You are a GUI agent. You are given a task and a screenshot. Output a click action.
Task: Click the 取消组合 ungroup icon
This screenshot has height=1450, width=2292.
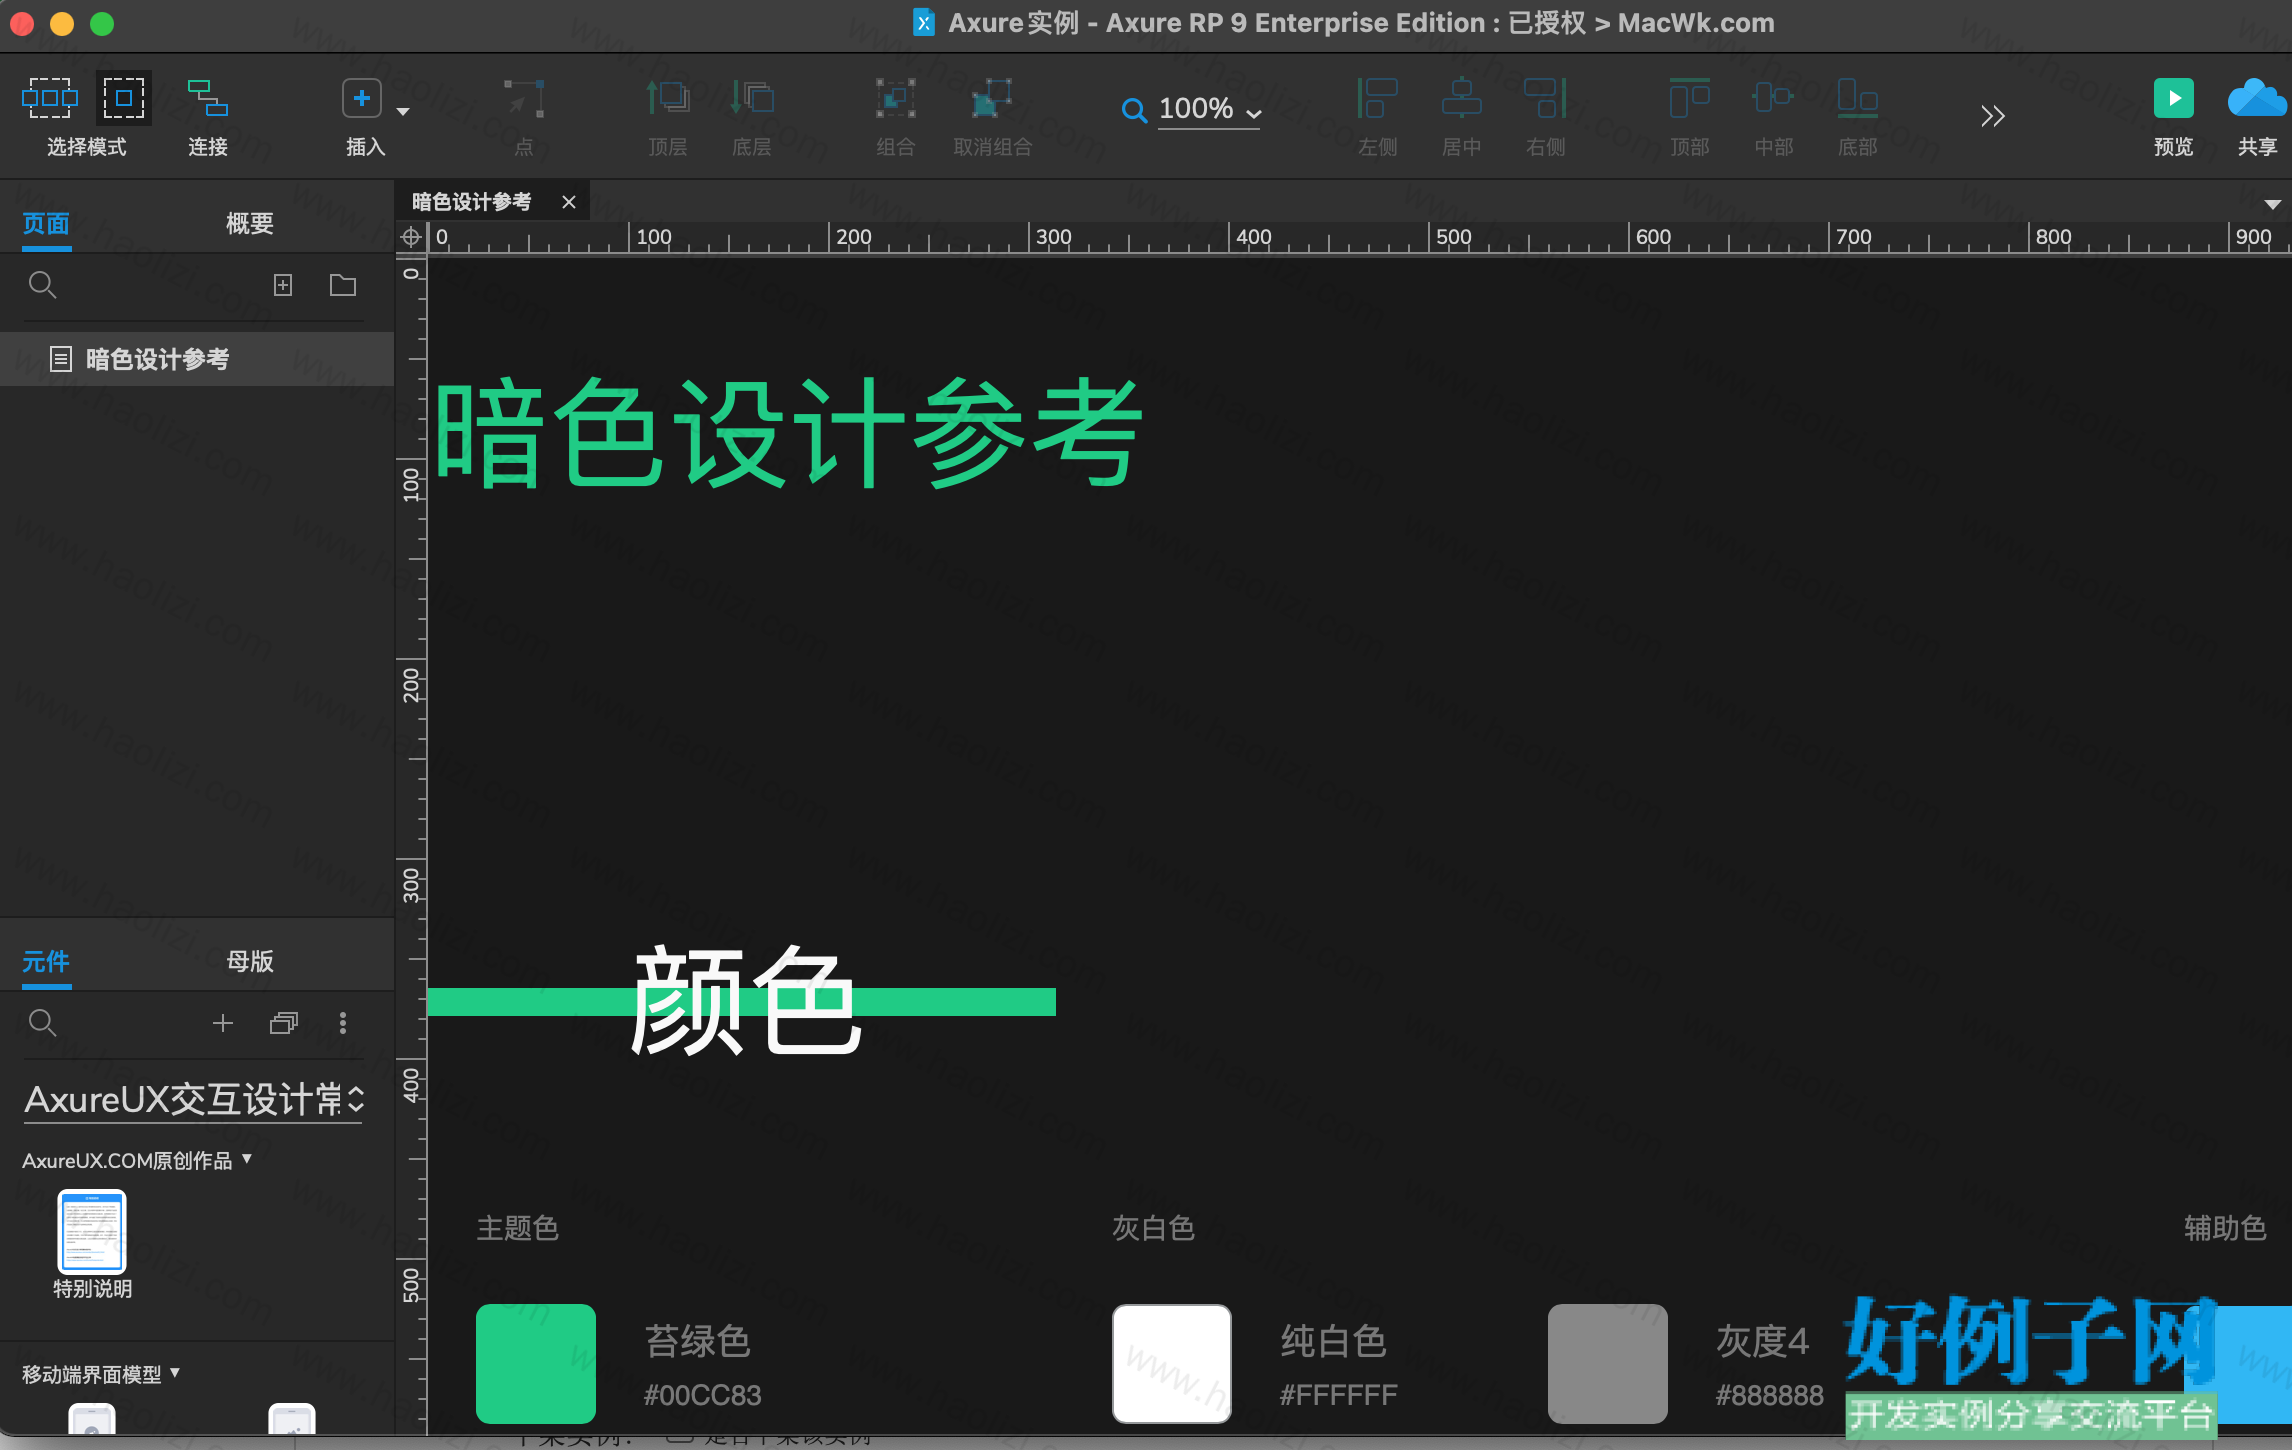(992, 98)
